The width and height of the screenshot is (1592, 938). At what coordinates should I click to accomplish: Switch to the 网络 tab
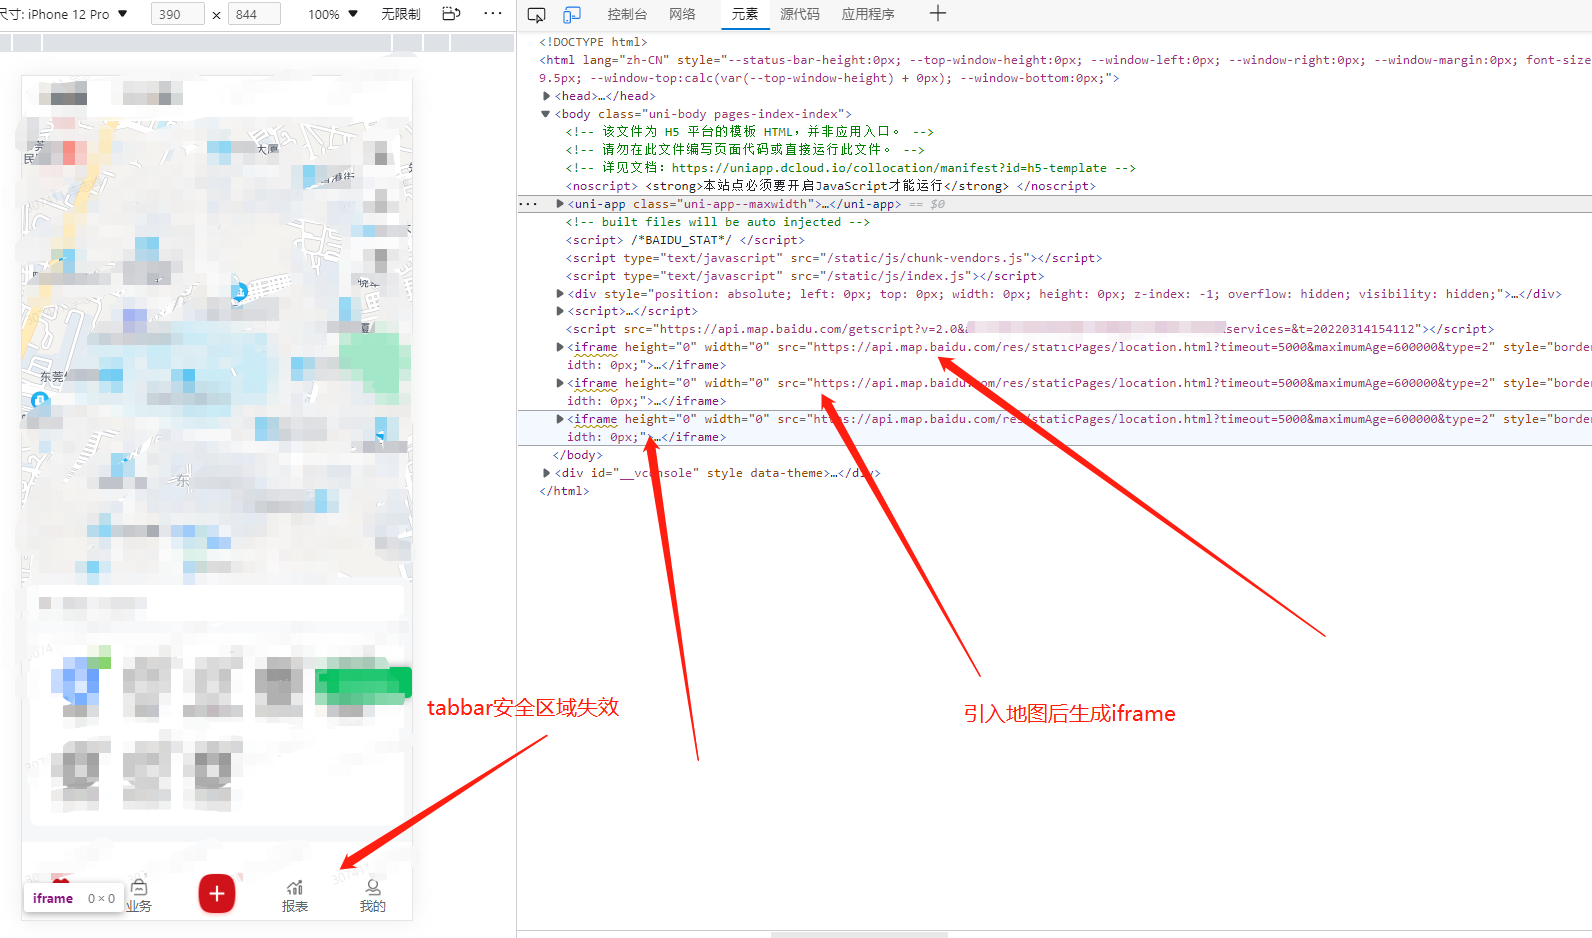pyautogui.click(x=682, y=14)
